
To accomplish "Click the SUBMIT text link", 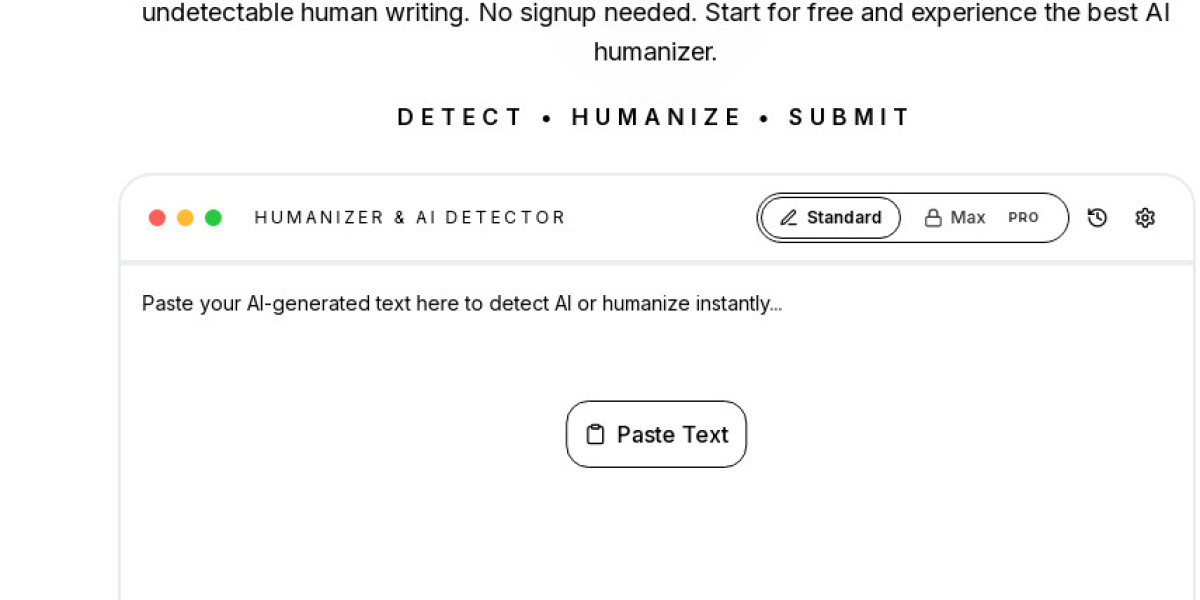I will point(850,117).
